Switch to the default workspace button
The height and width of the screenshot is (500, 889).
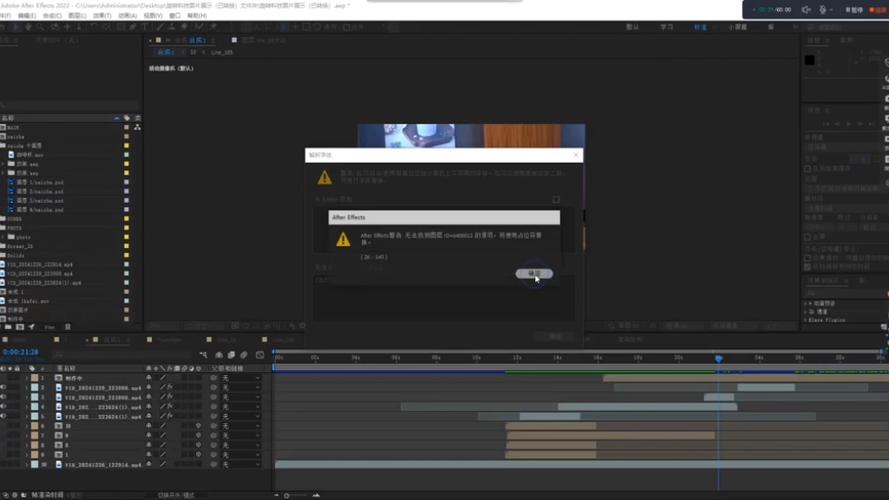pyautogui.click(x=632, y=27)
